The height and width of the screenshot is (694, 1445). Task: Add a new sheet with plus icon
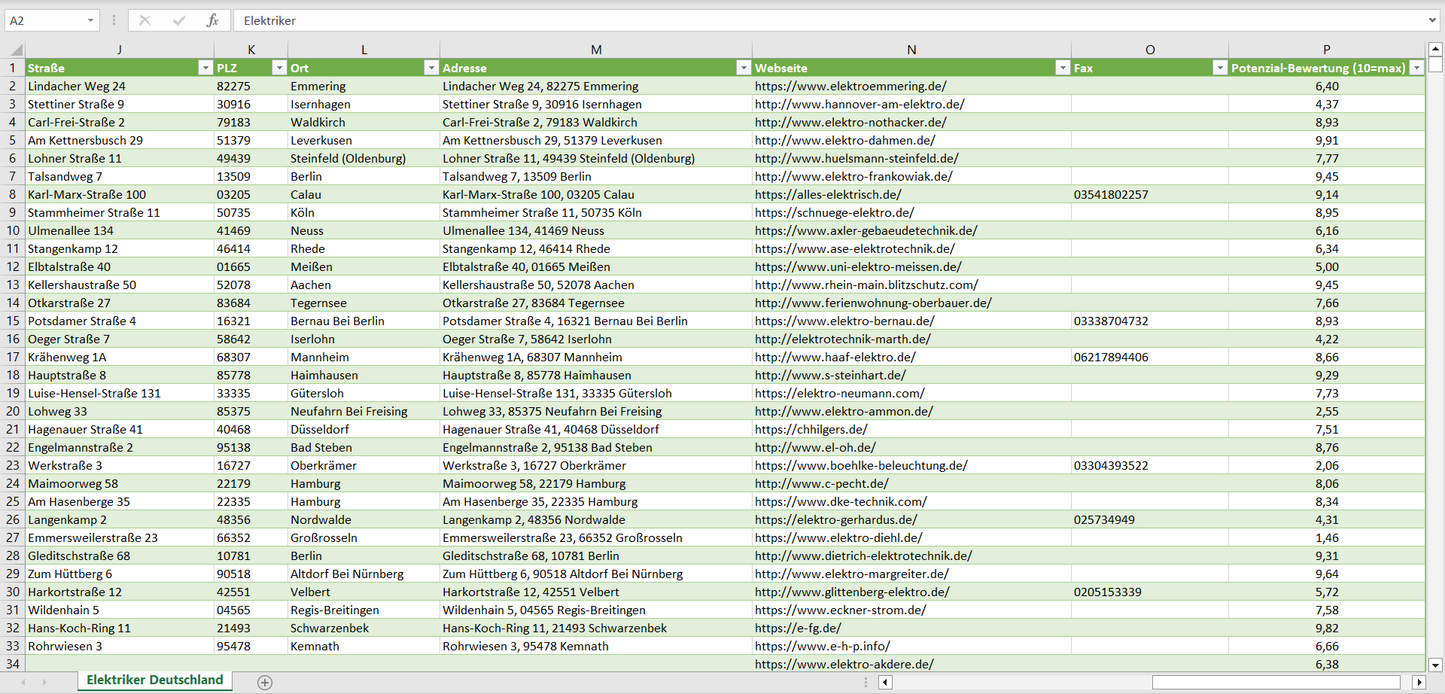click(265, 682)
